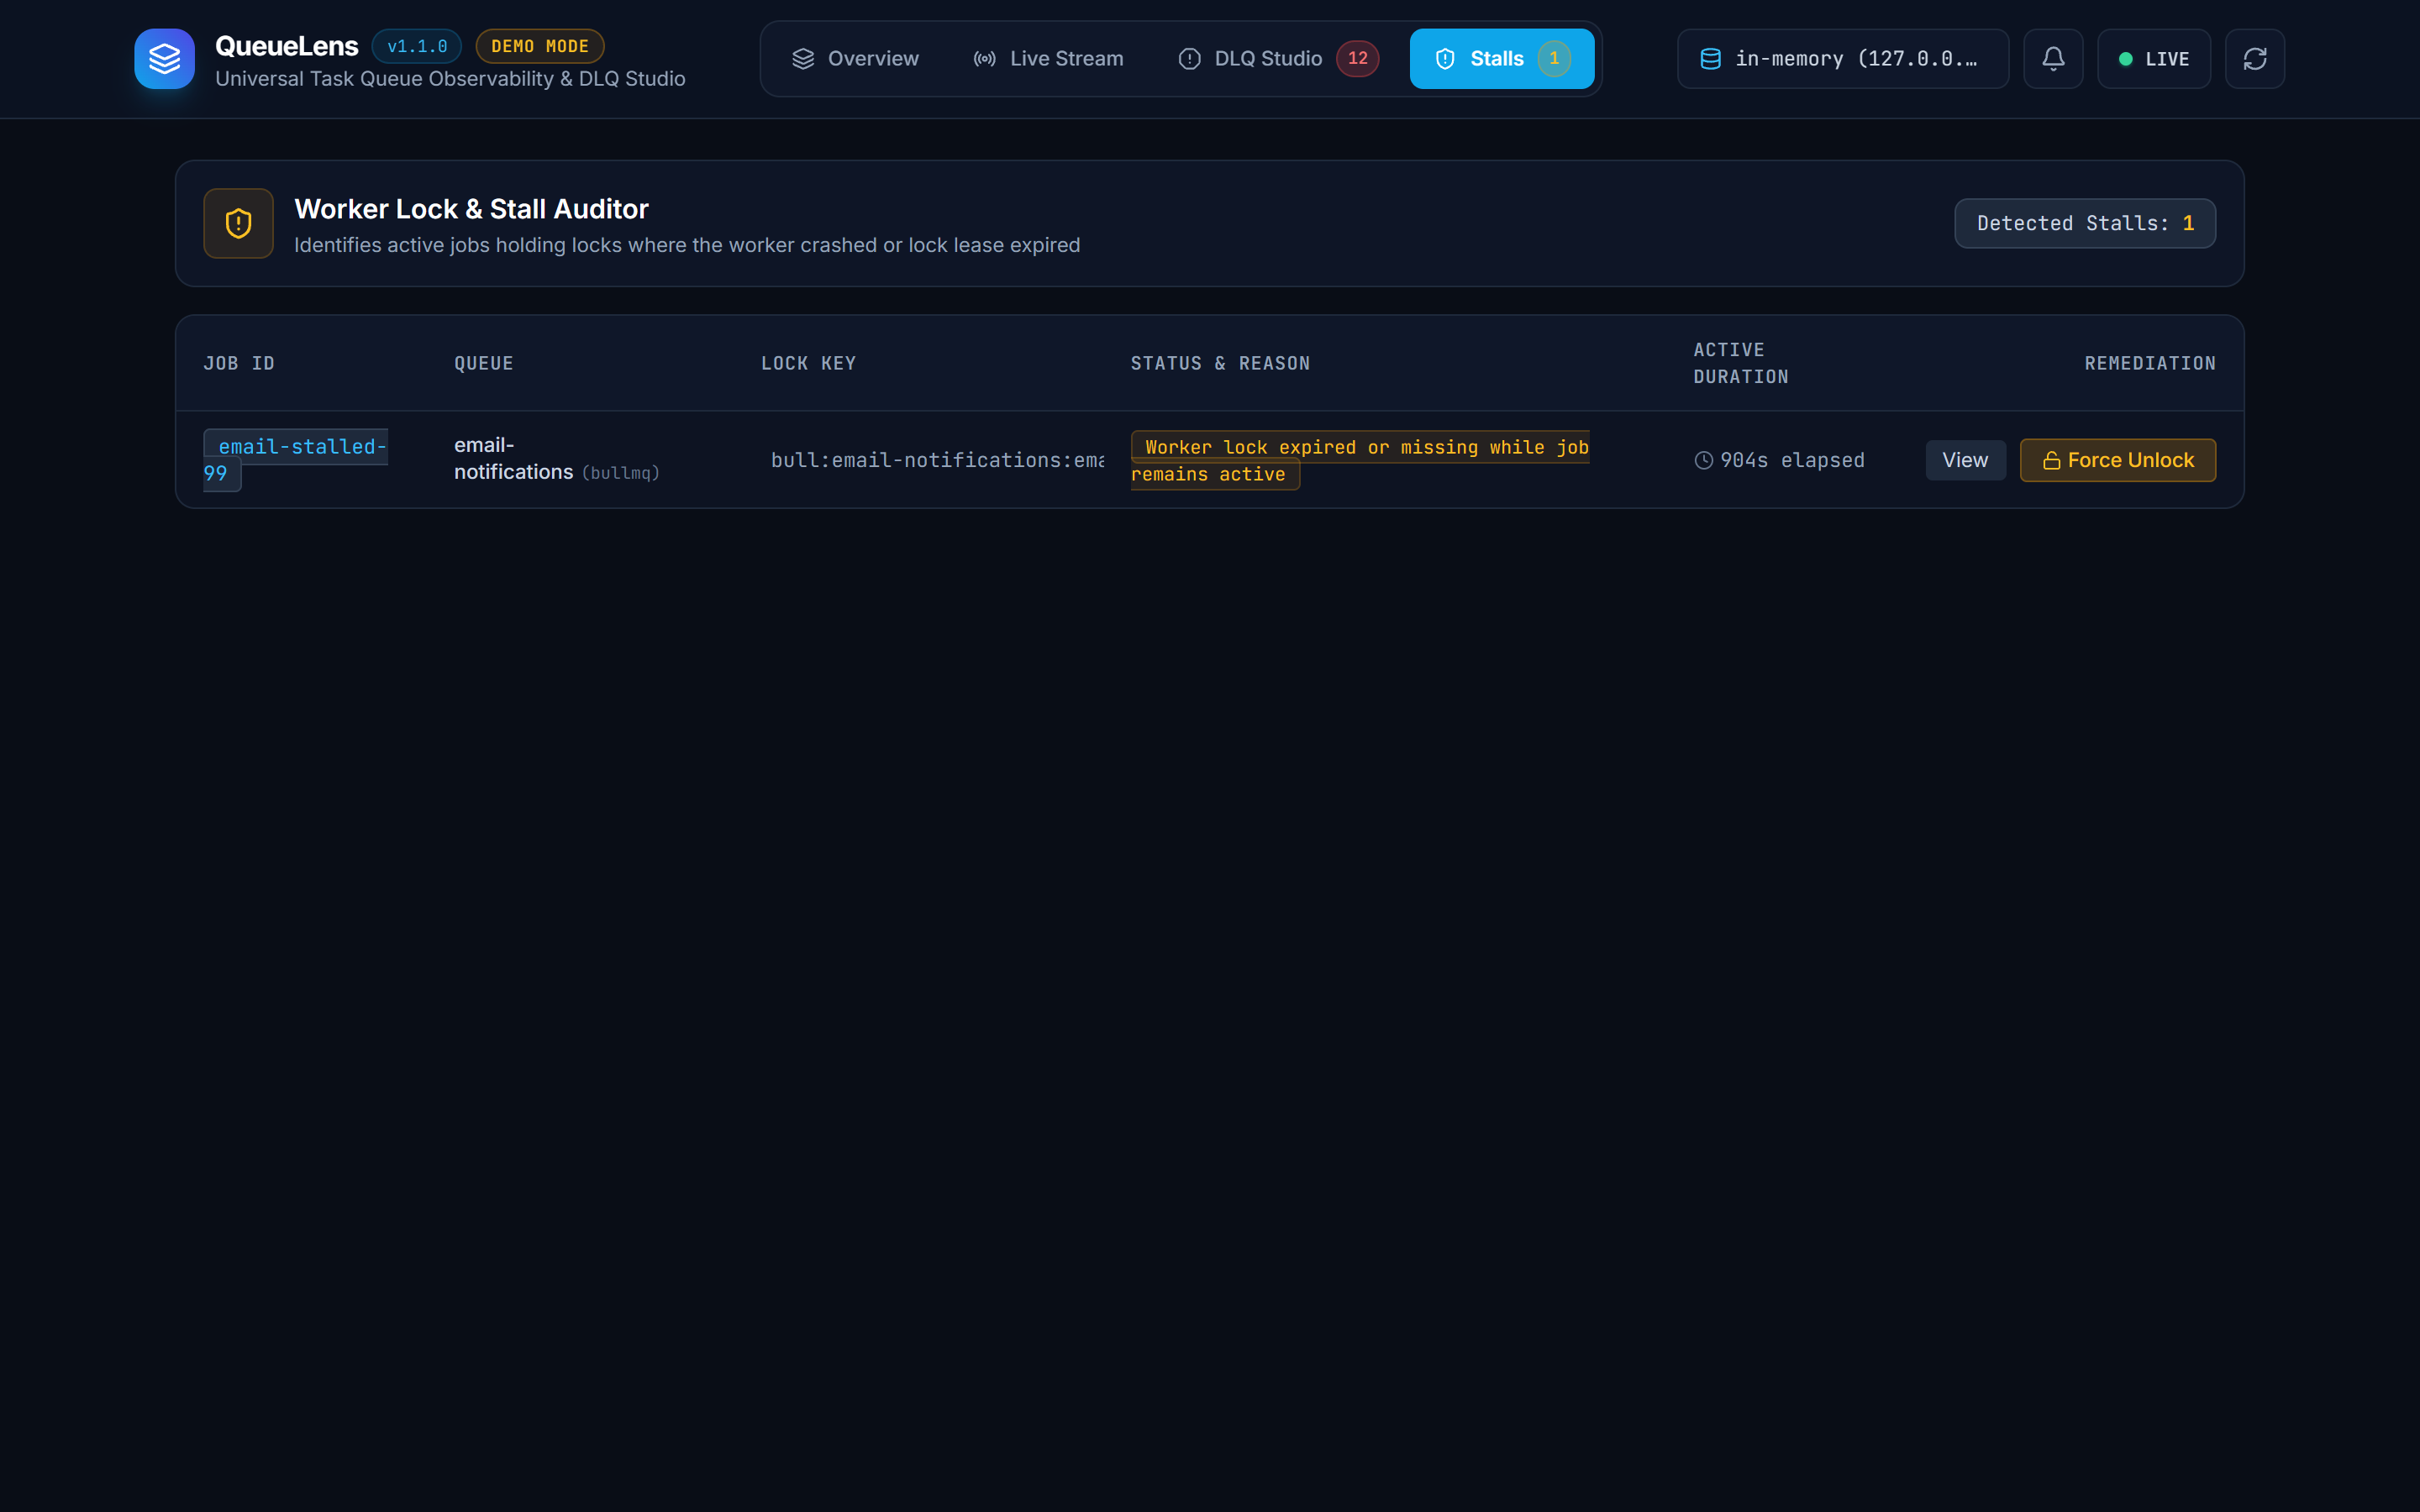Screen dimensions: 2420x1512
Task: Click the Universal Task Queue Observability subtitle
Action: click(x=450, y=79)
